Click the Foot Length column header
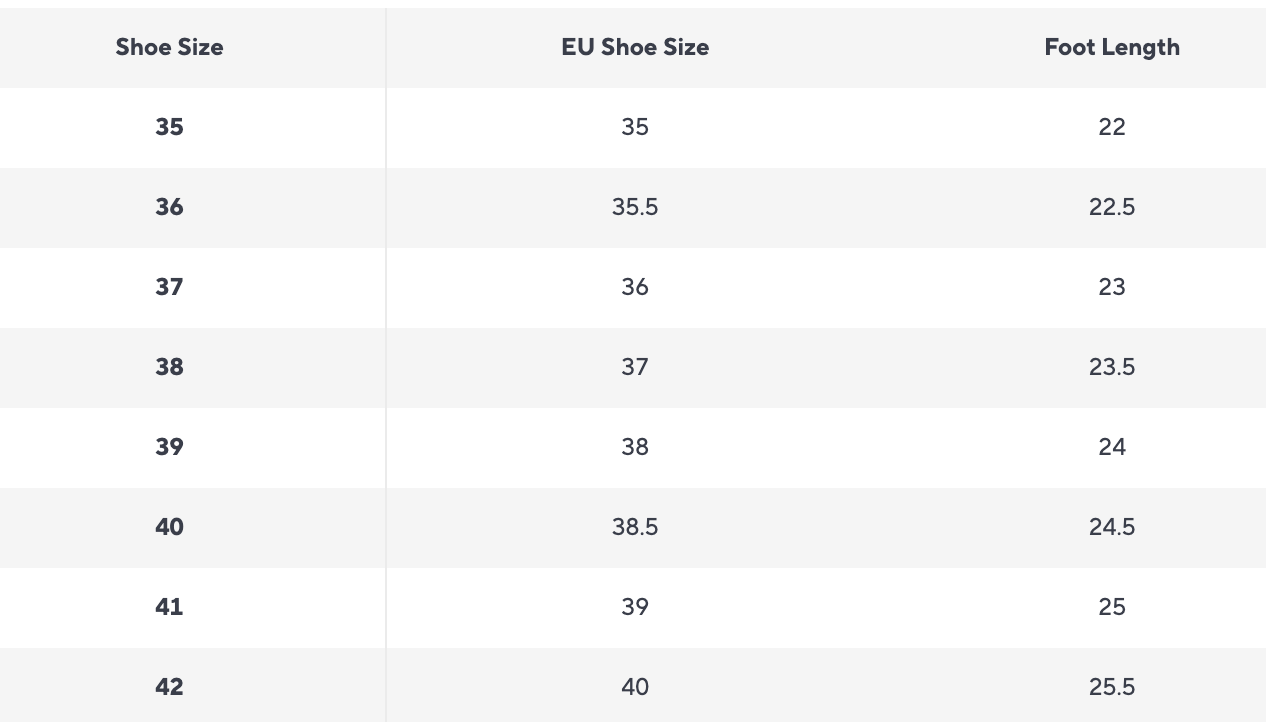This screenshot has width=1266, height=722. 1112,47
